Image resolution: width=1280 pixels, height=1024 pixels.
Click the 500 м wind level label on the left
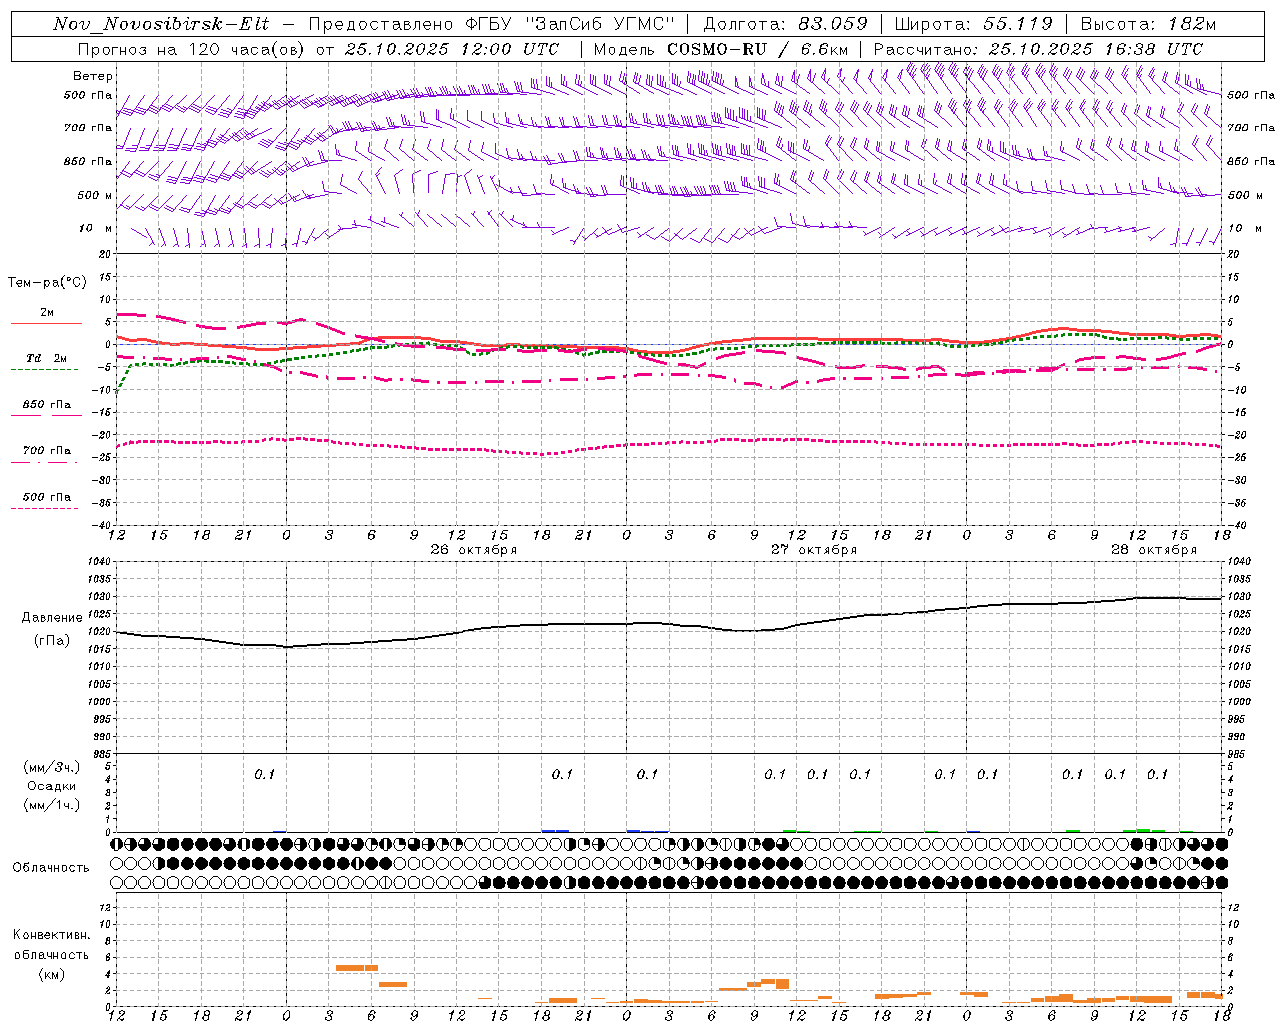point(94,195)
